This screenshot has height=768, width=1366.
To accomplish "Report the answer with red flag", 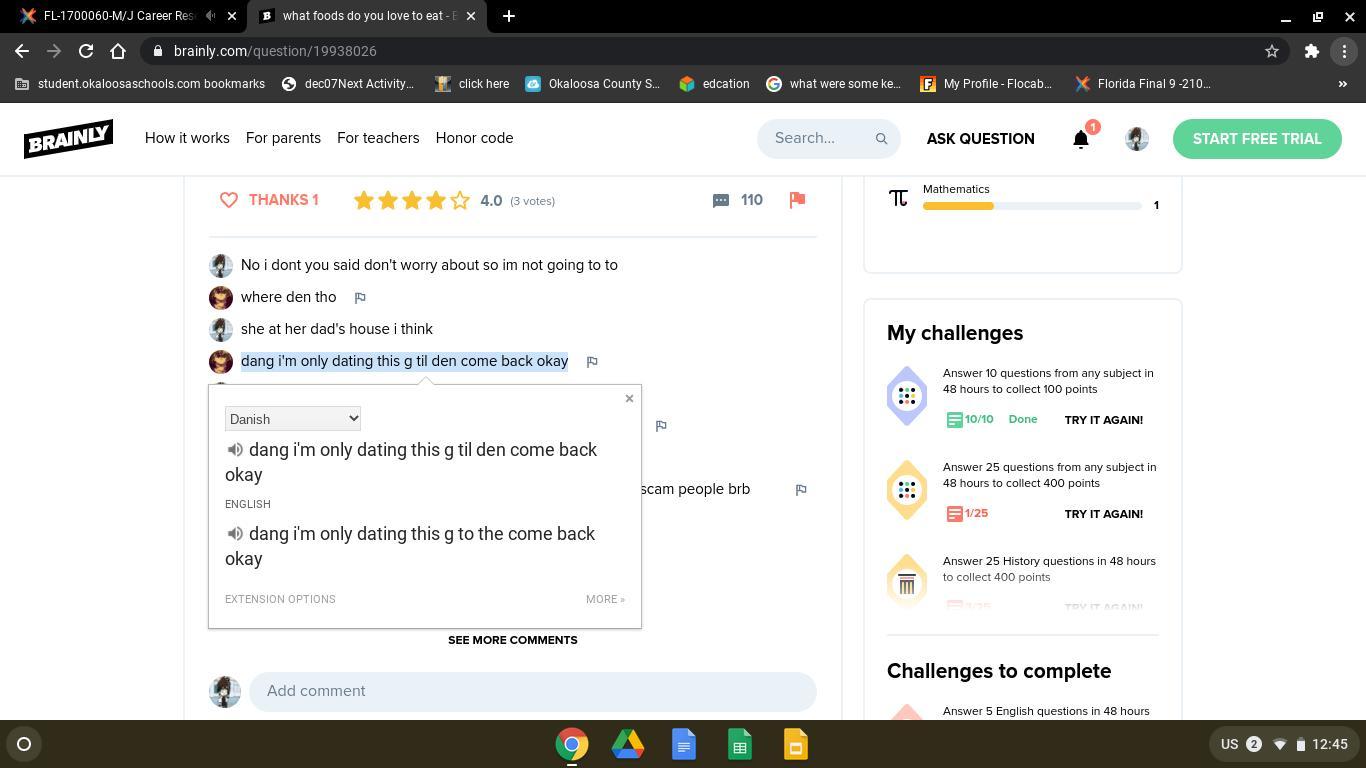I will (797, 200).
